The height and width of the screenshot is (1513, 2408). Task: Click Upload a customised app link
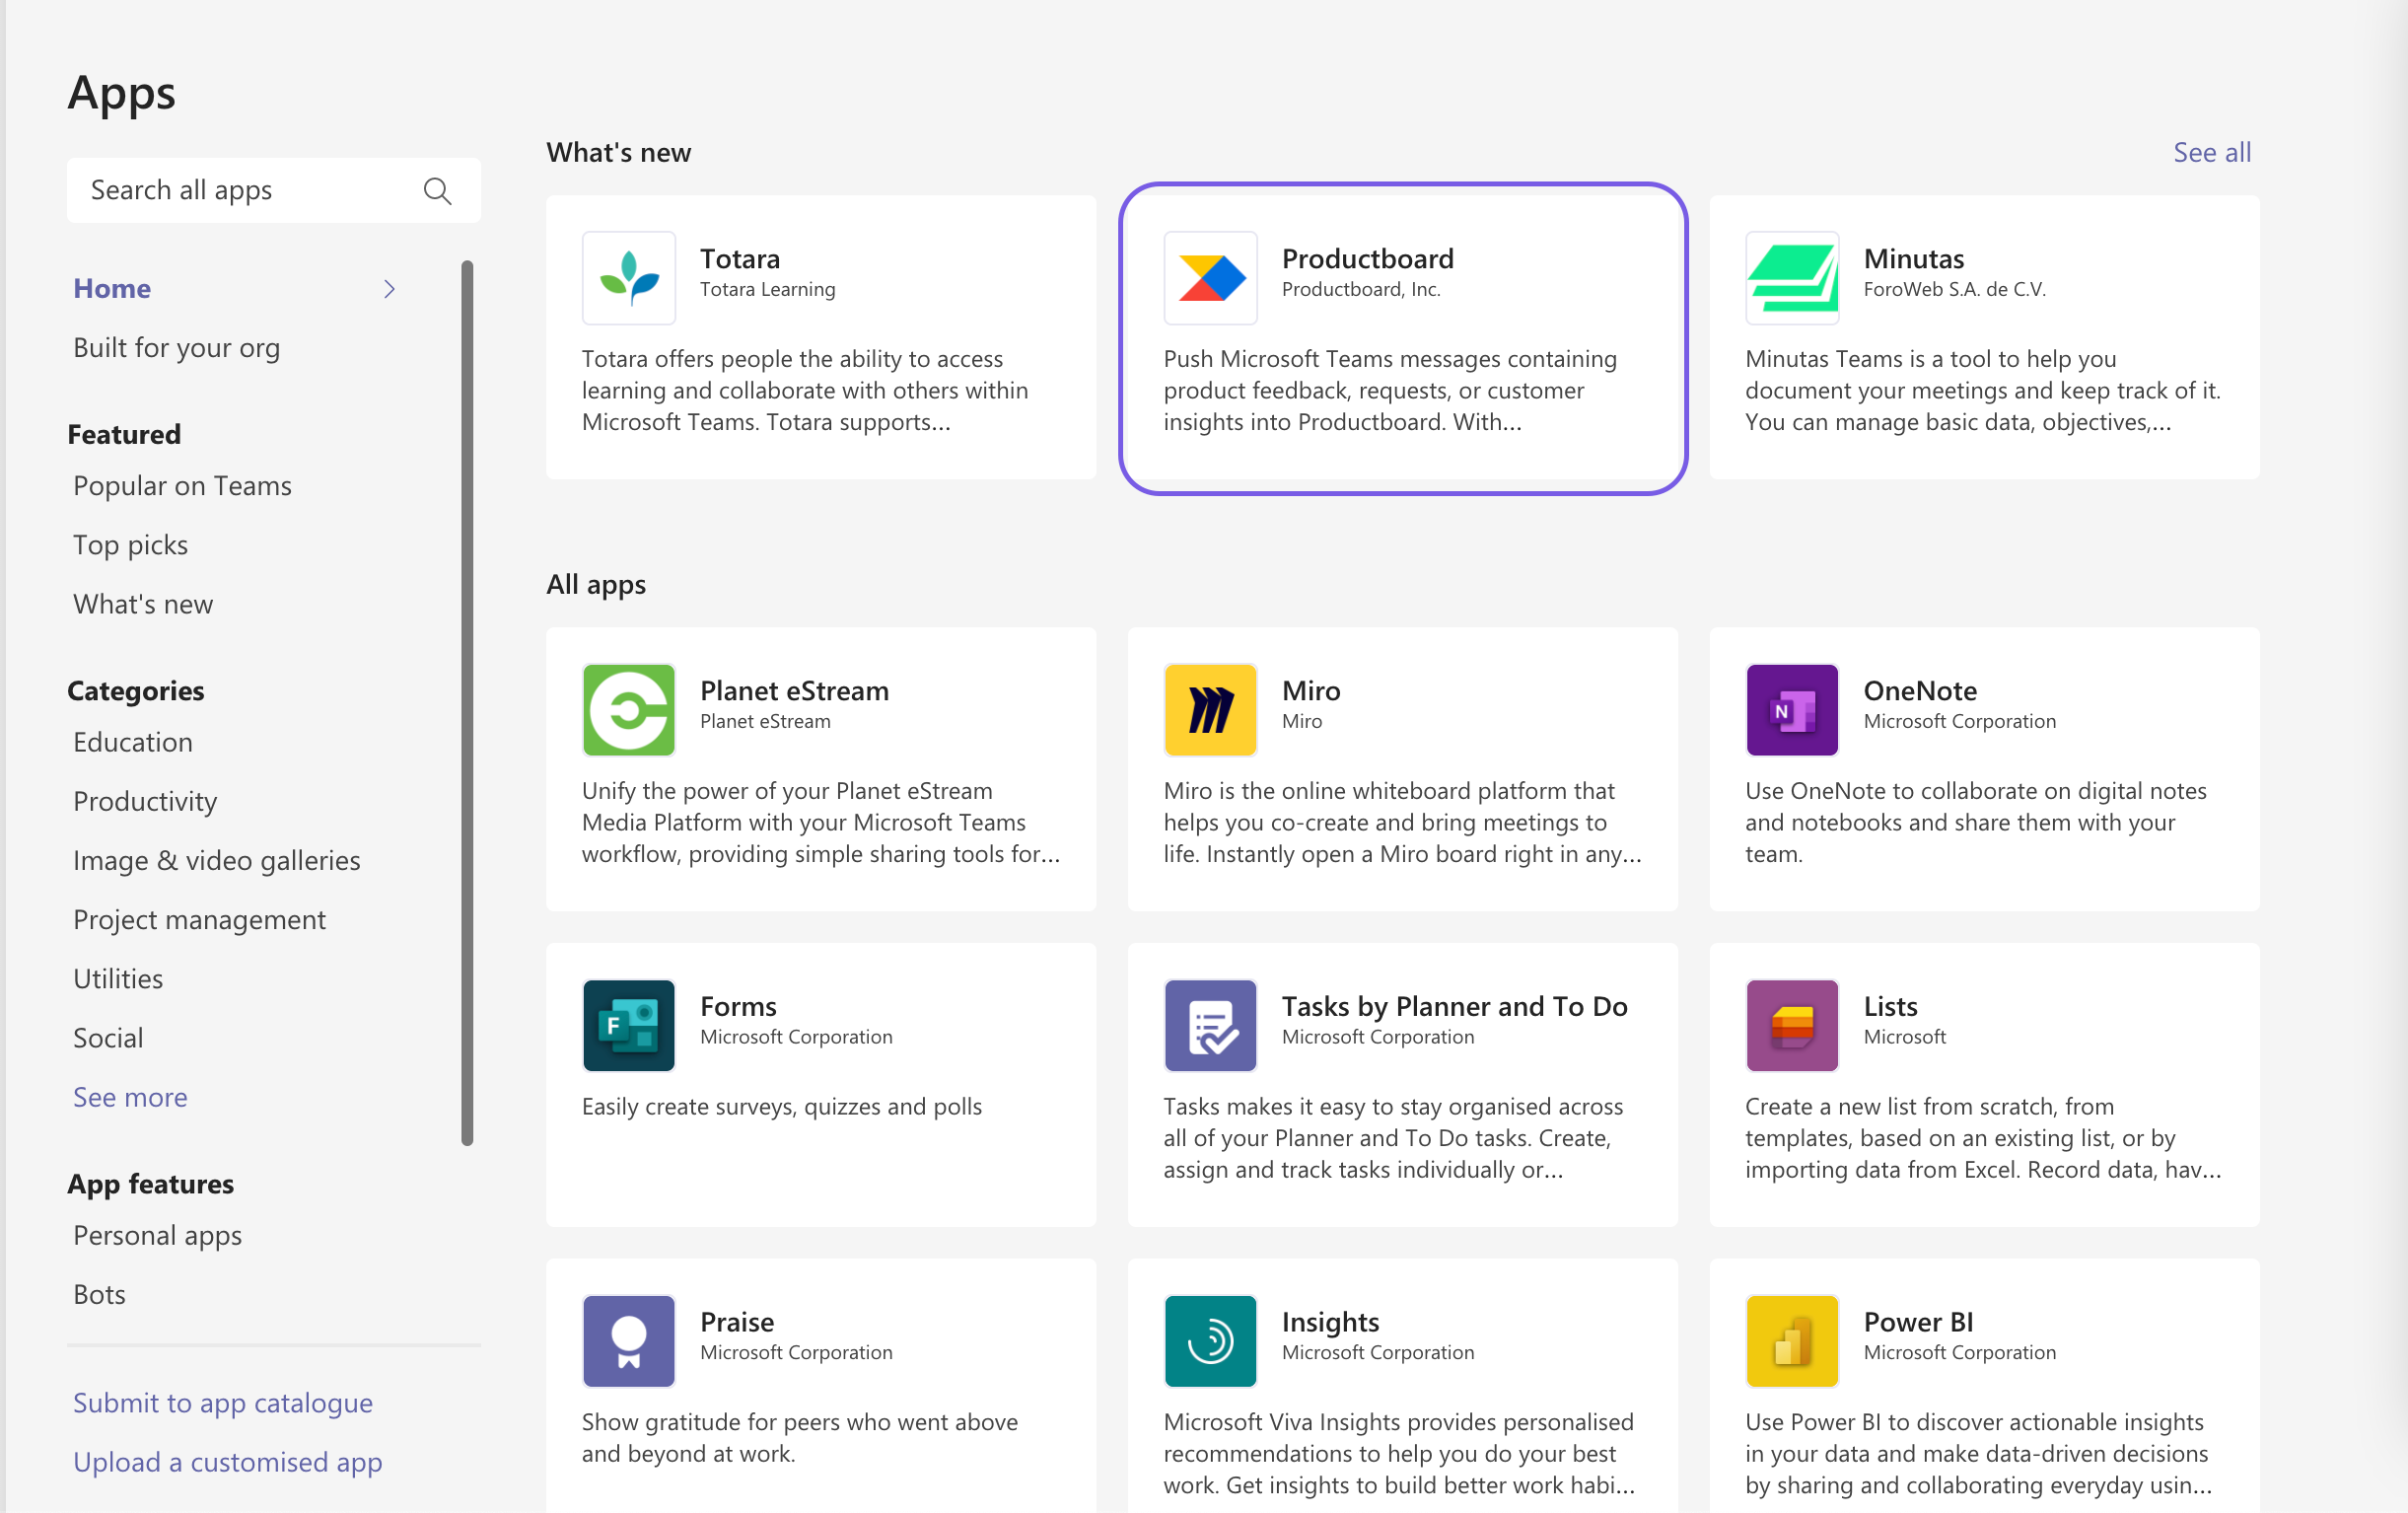click(227, 1462)
